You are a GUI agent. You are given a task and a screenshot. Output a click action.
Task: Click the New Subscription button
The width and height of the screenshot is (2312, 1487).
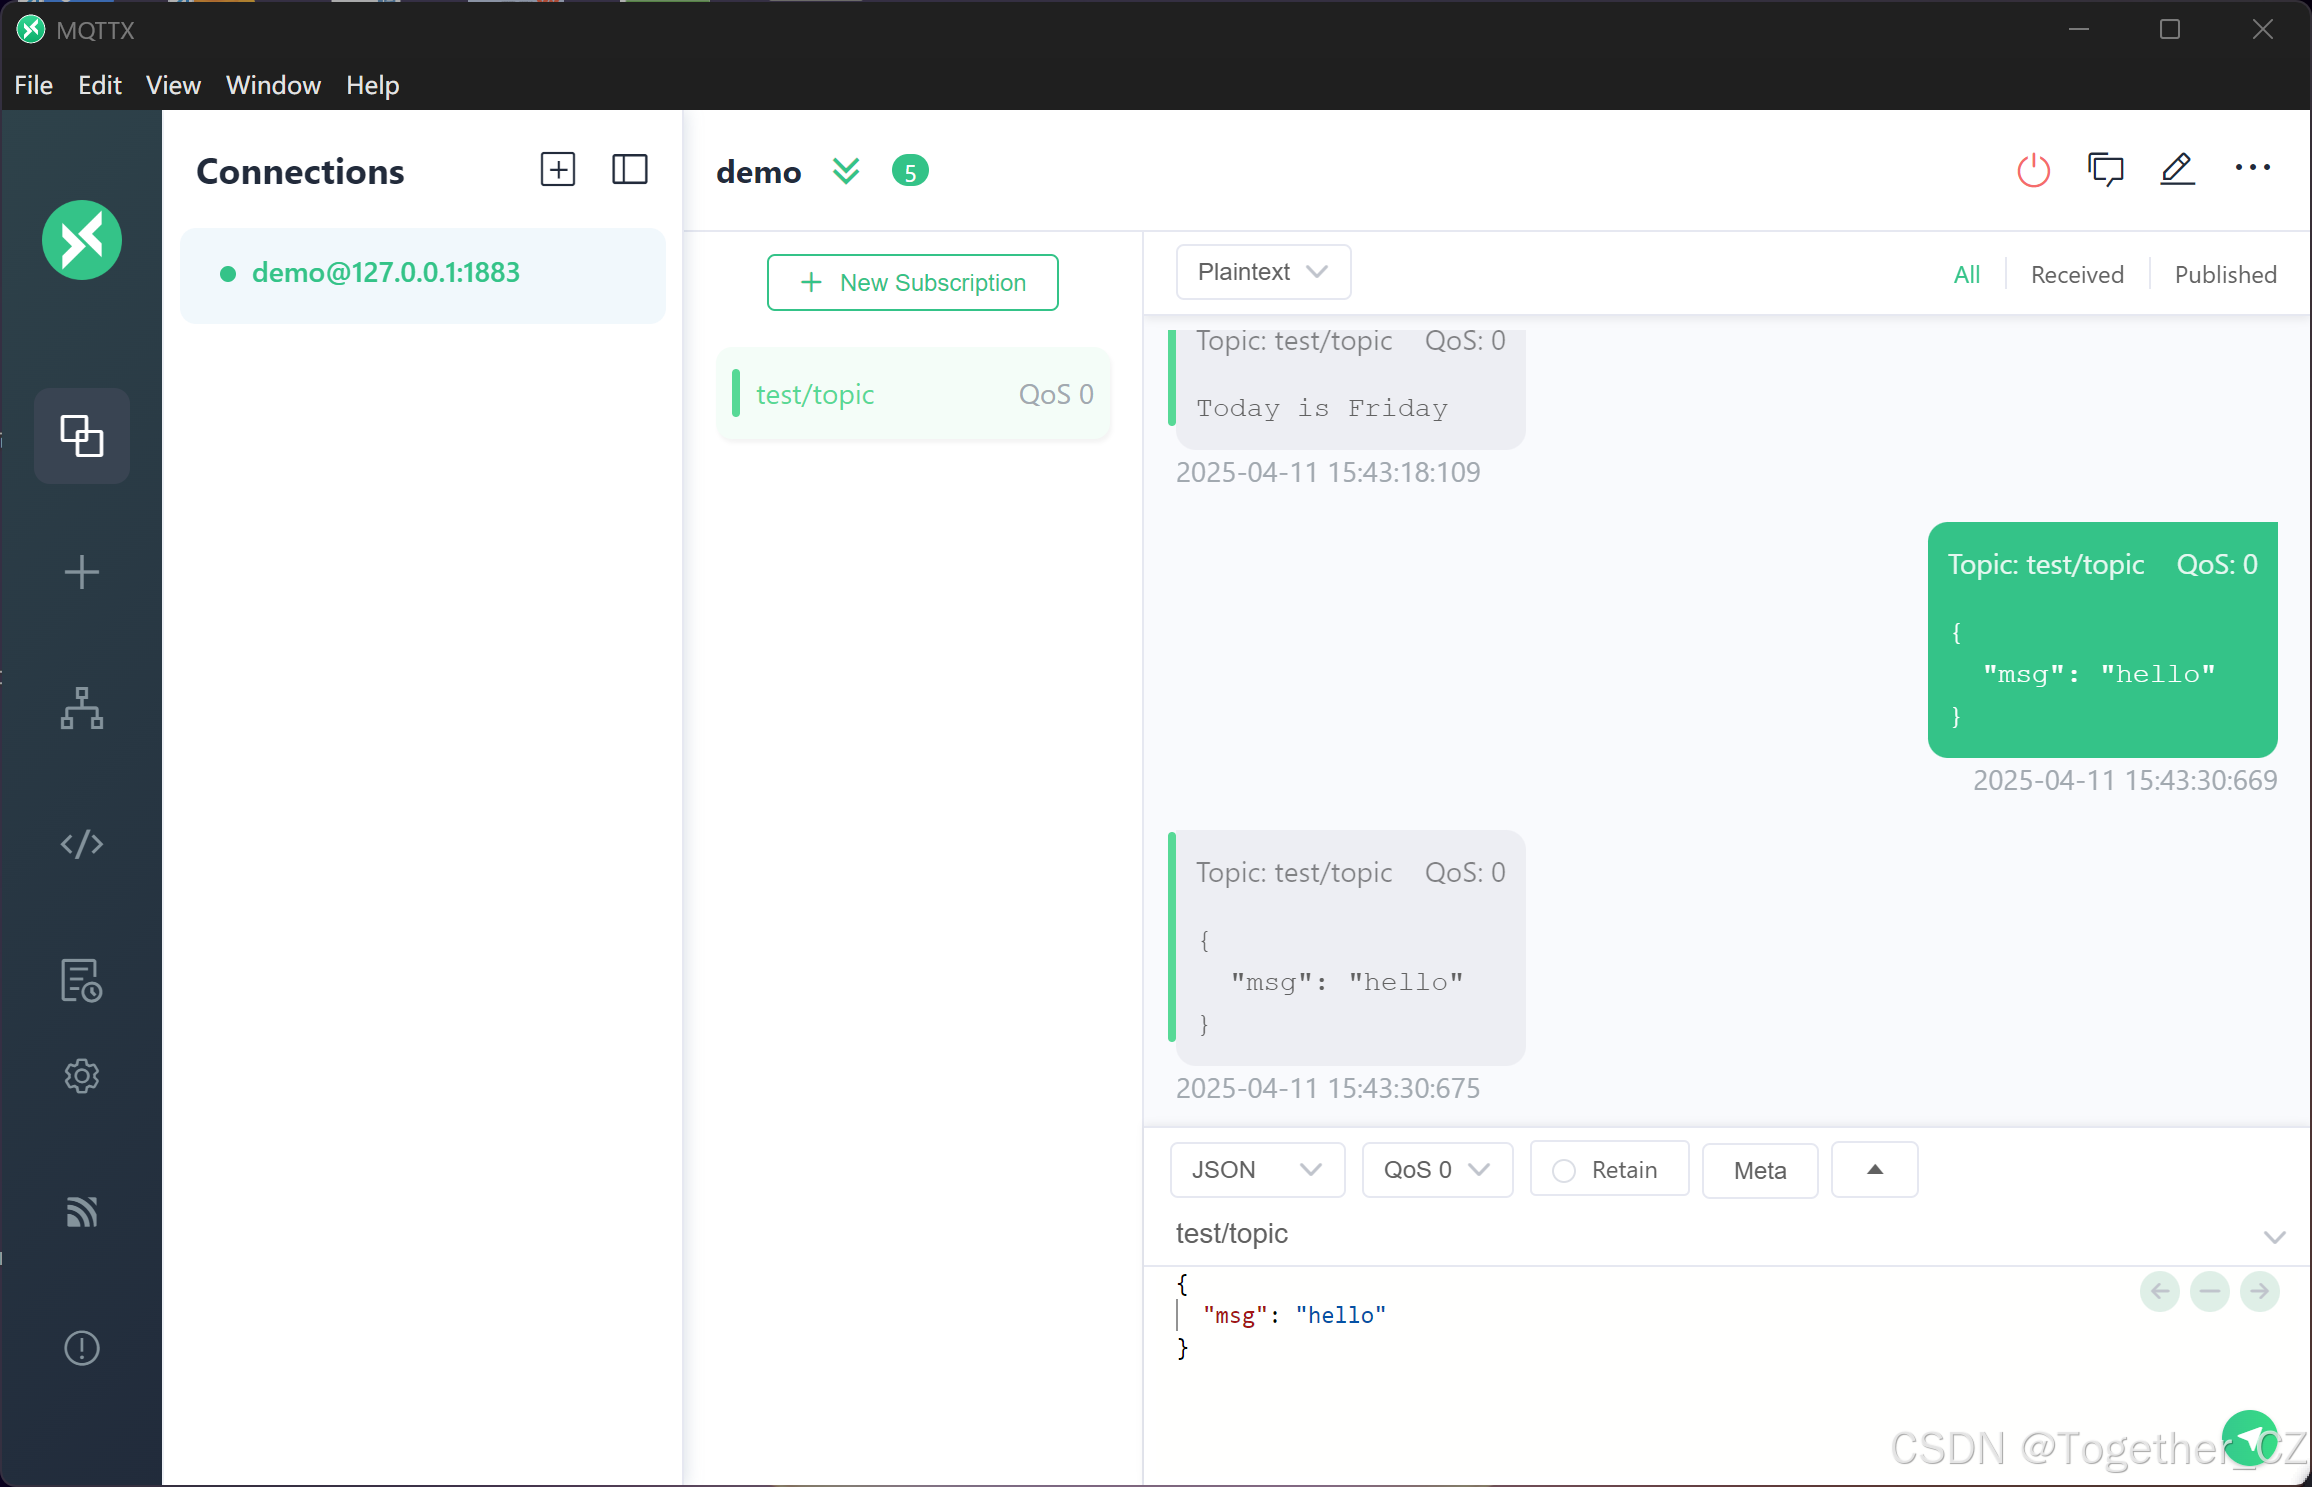912,283
